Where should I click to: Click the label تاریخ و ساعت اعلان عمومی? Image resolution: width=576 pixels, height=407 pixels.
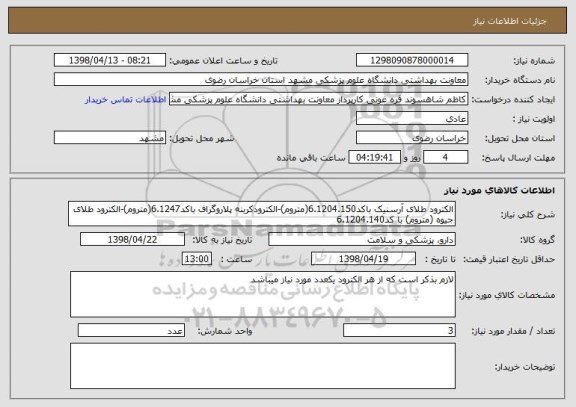pyautogui.click(x=223, y=61)
